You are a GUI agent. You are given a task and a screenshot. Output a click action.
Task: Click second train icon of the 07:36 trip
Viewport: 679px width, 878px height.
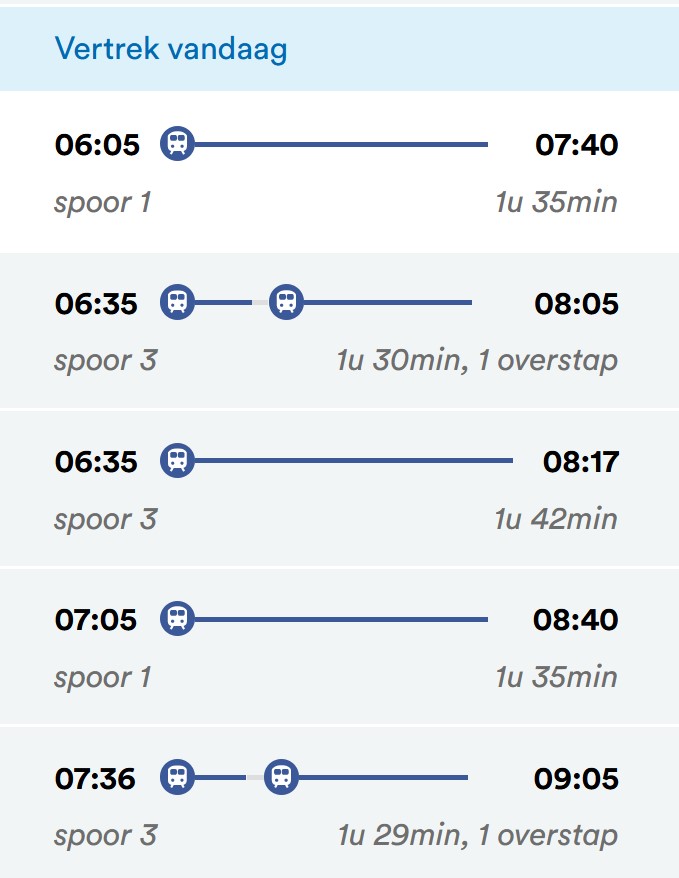click(x=282, y=777)
